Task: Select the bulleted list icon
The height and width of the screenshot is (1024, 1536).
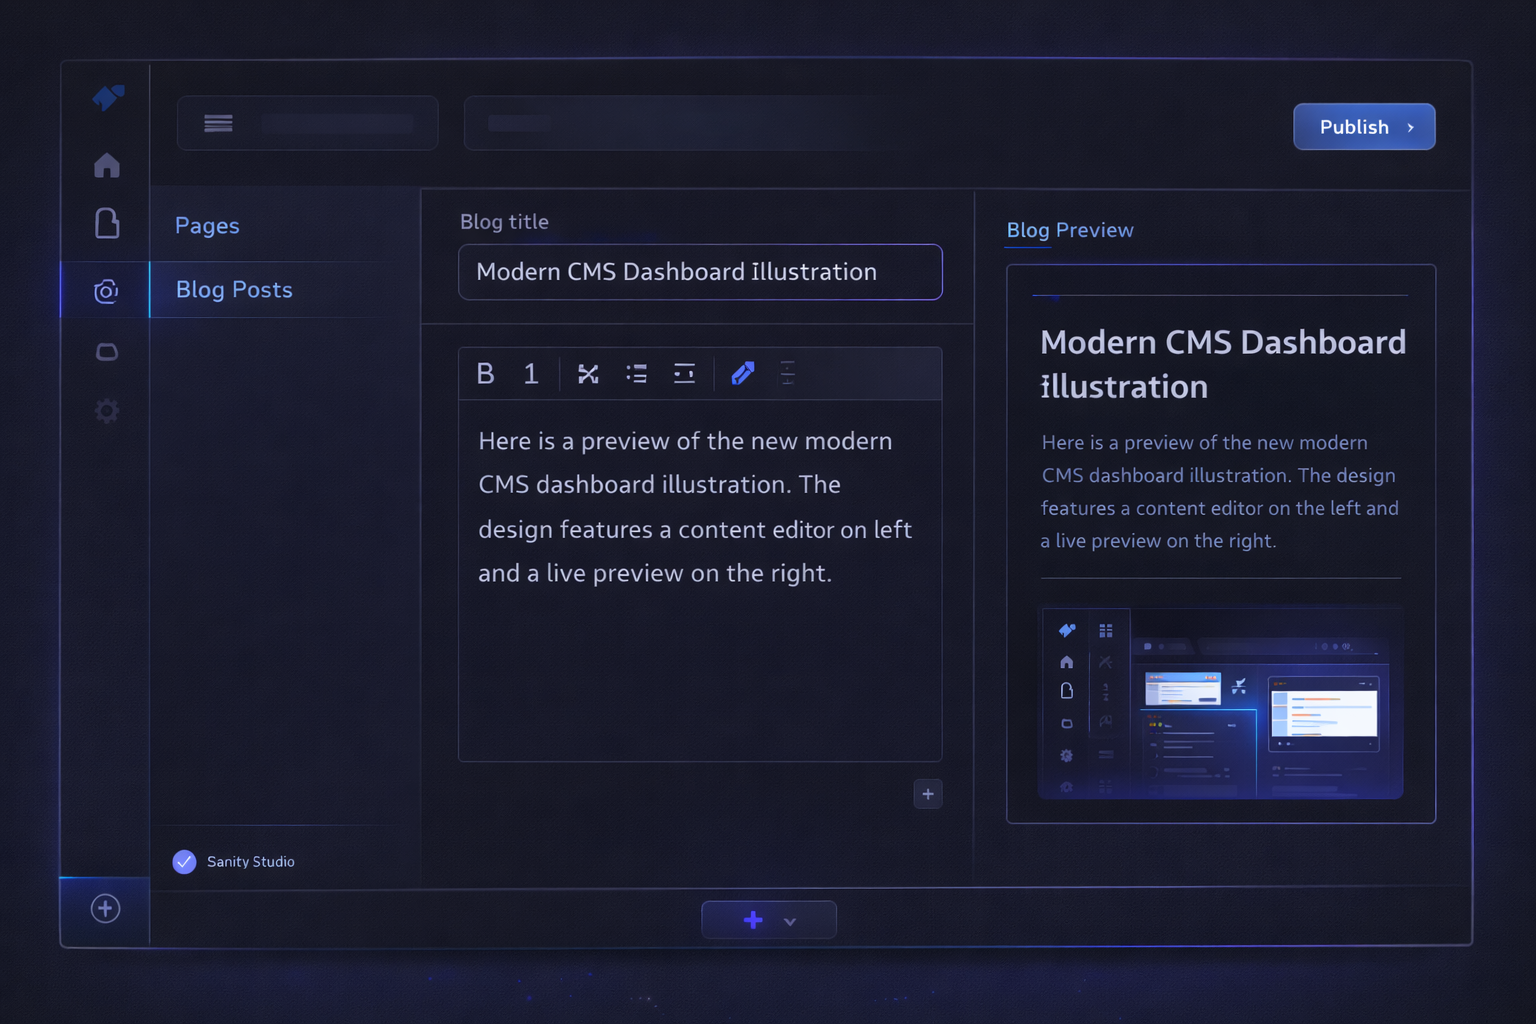Action: point(636,374)
